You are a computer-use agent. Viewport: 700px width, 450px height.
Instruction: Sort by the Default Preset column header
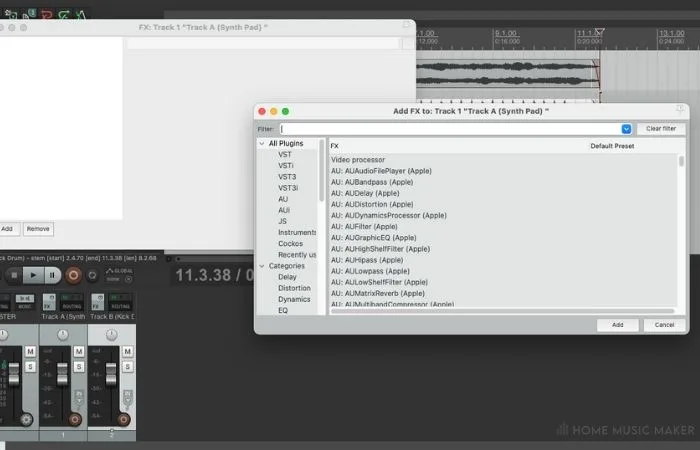pyautogui.click(x=612, y=146)
